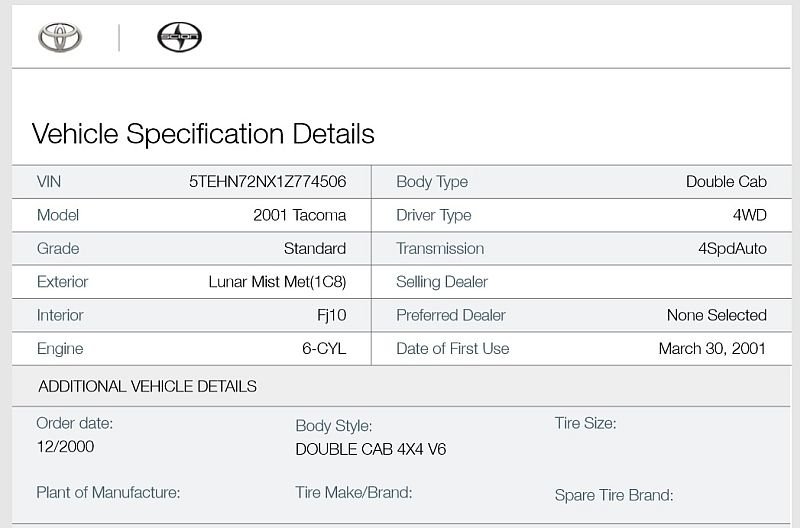Select the VIN number 5TEHN72NX1Z774506
Image resolution: width=800 pixels, height=528 pixels.
268,182
